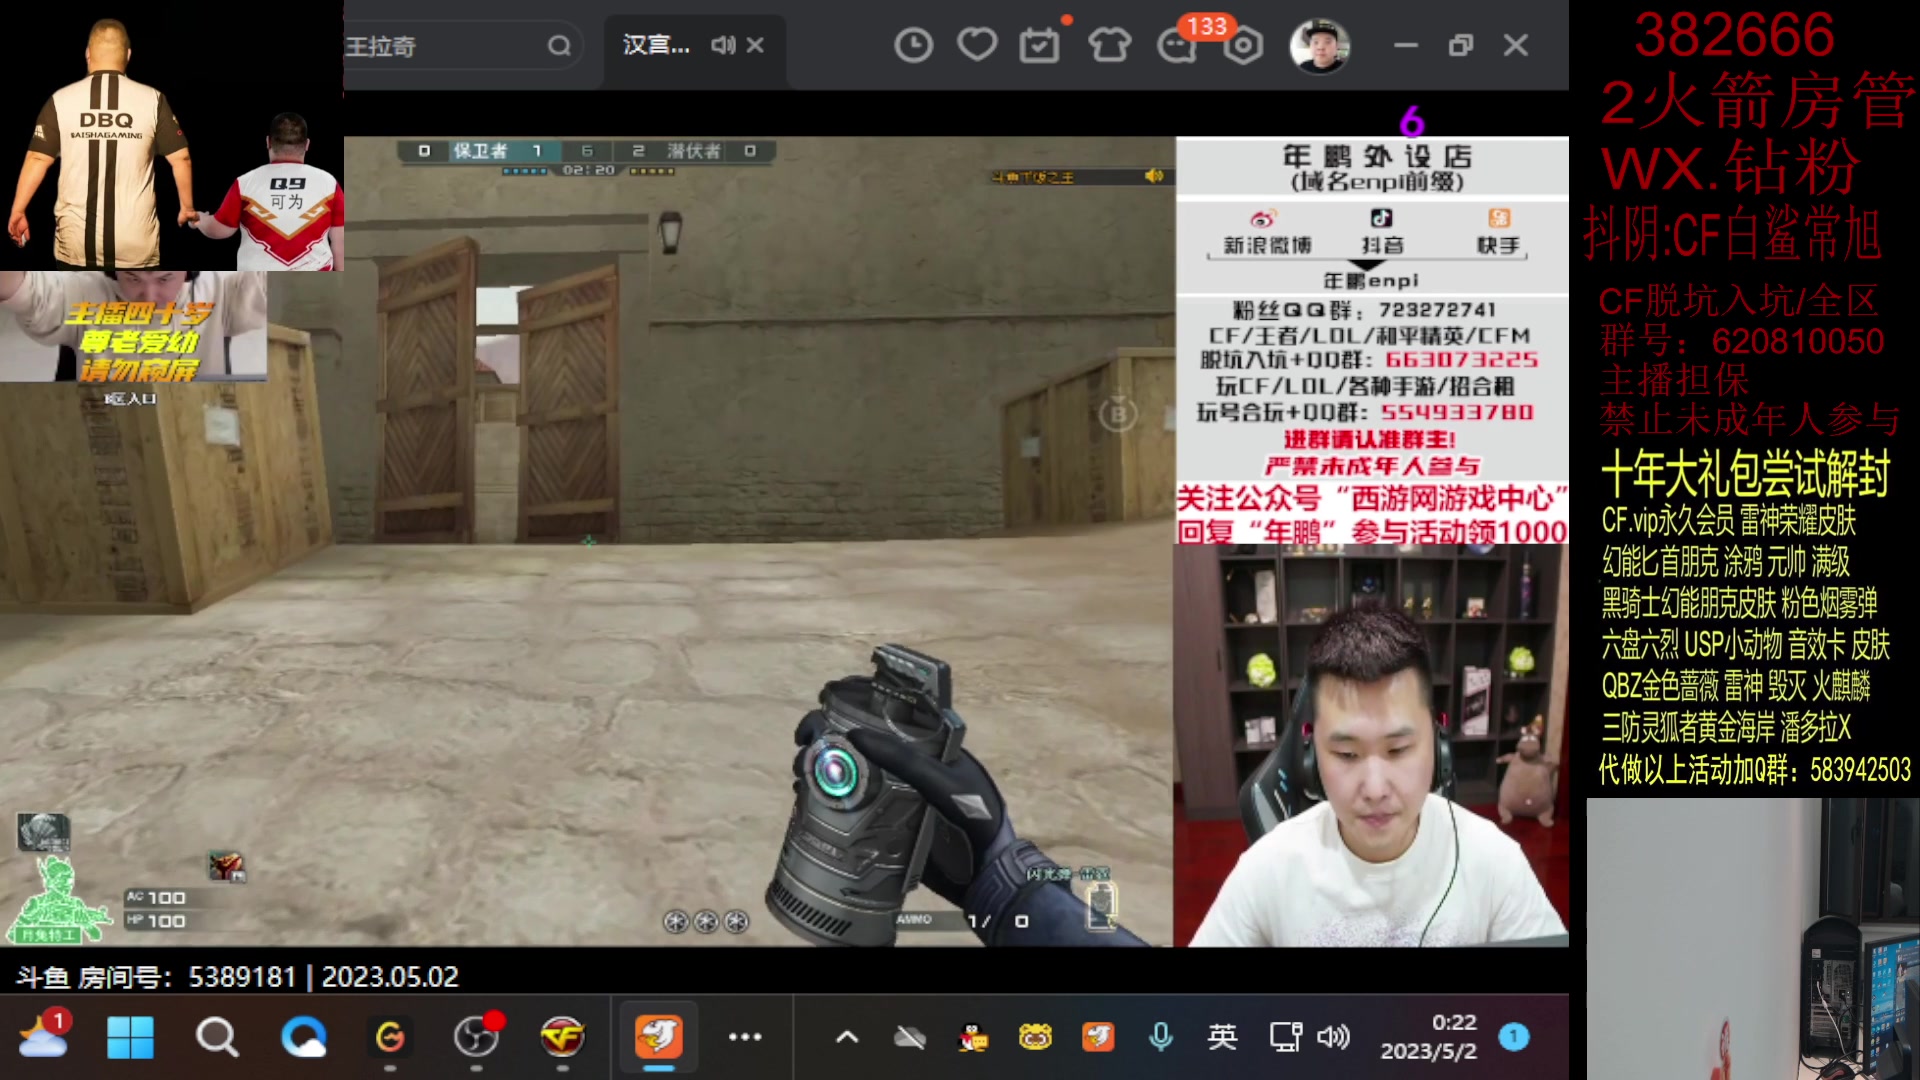
Task: Click the 十年大礼包尝试解封 heading
Action: coord(1745,473)
